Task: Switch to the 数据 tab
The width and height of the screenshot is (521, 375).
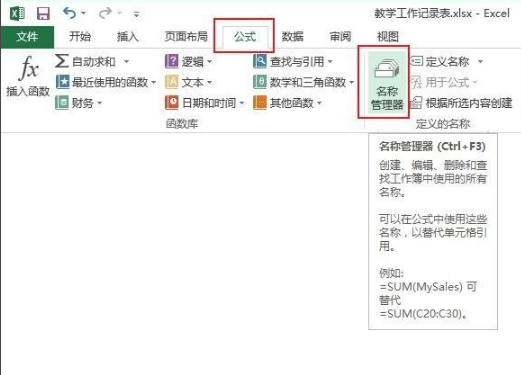Action: click(x=292, y=36)
